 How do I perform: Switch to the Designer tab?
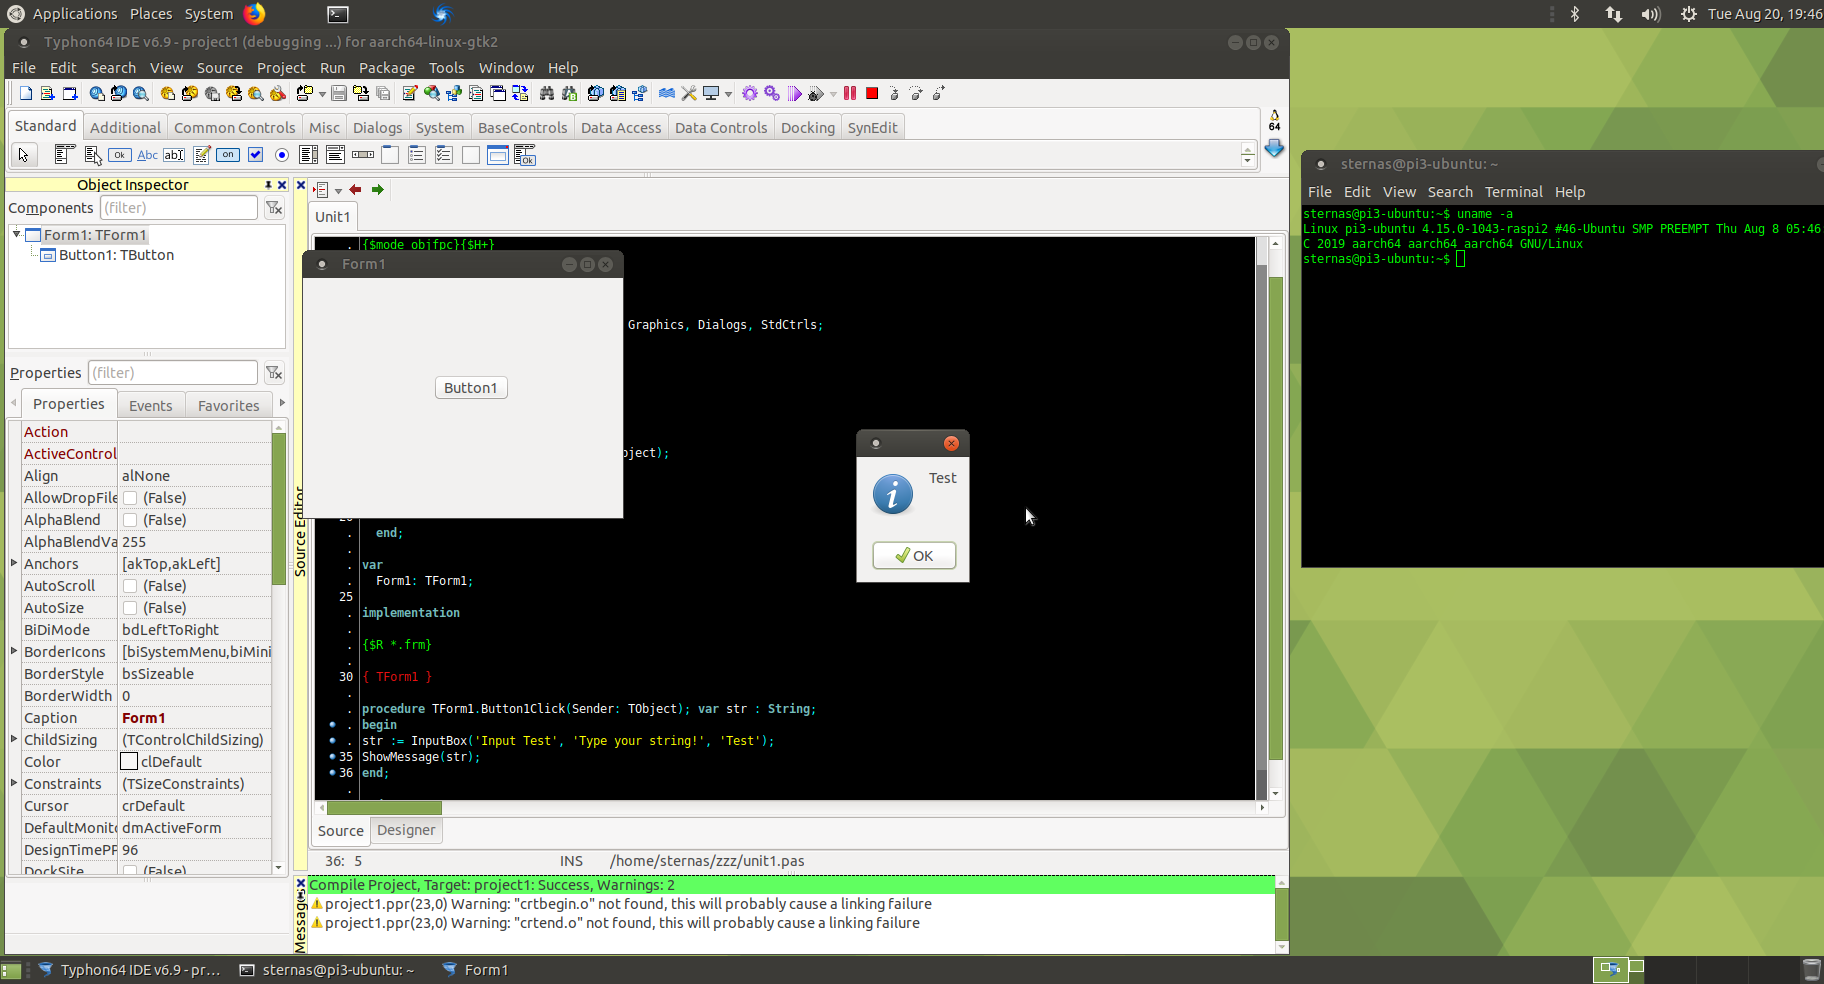pos(406,830)
